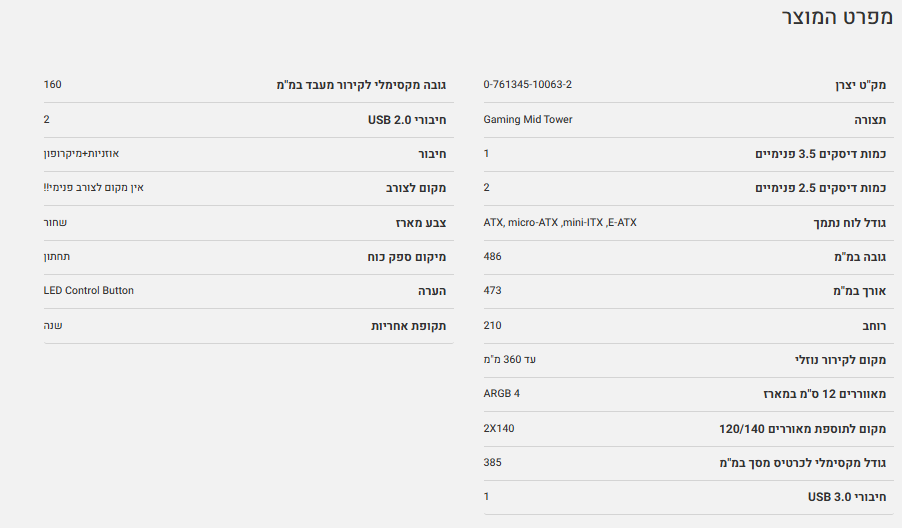Click the מיקום ספק כוח label
The image size is (902, 528).
click(x=407, y=257)
